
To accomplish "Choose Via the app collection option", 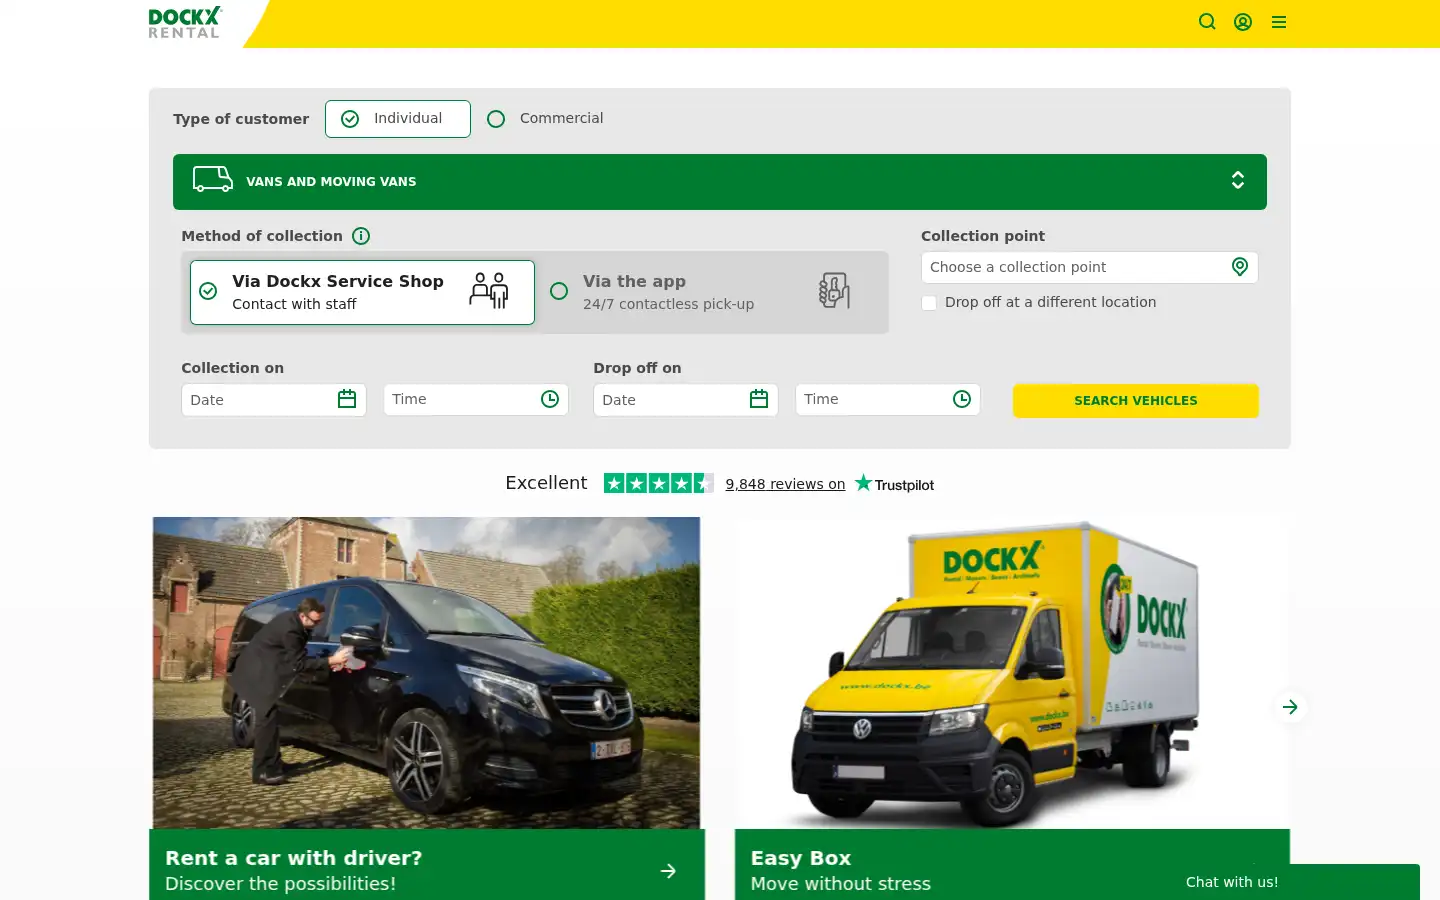I will (712, 292).
